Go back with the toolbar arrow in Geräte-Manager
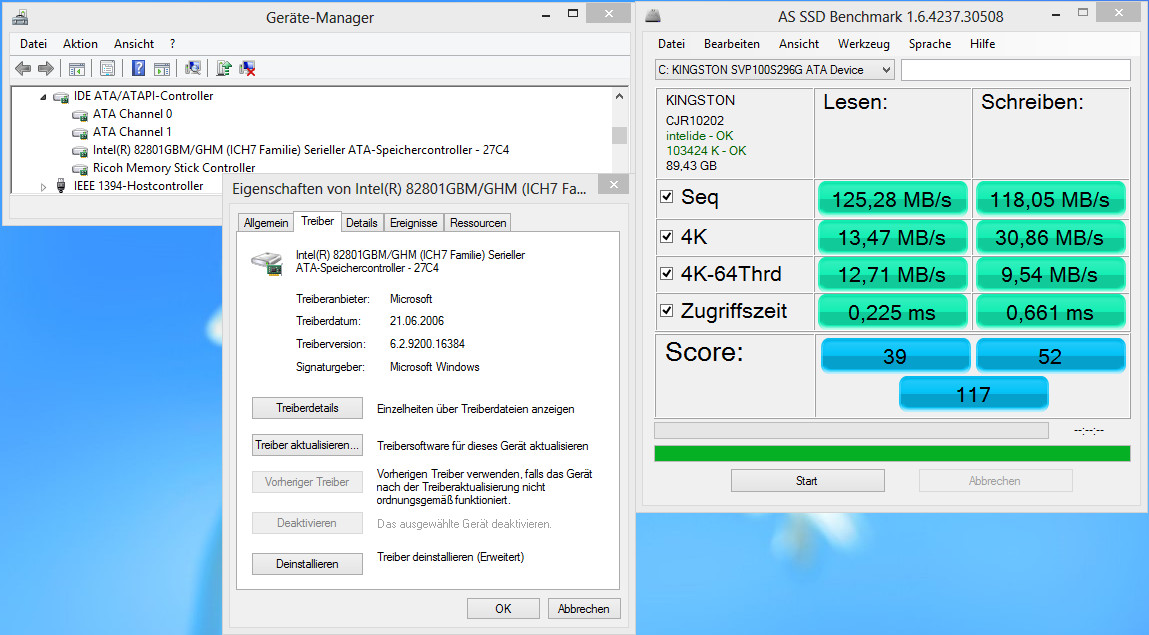 pyautogui.click(x=23, y=69)
